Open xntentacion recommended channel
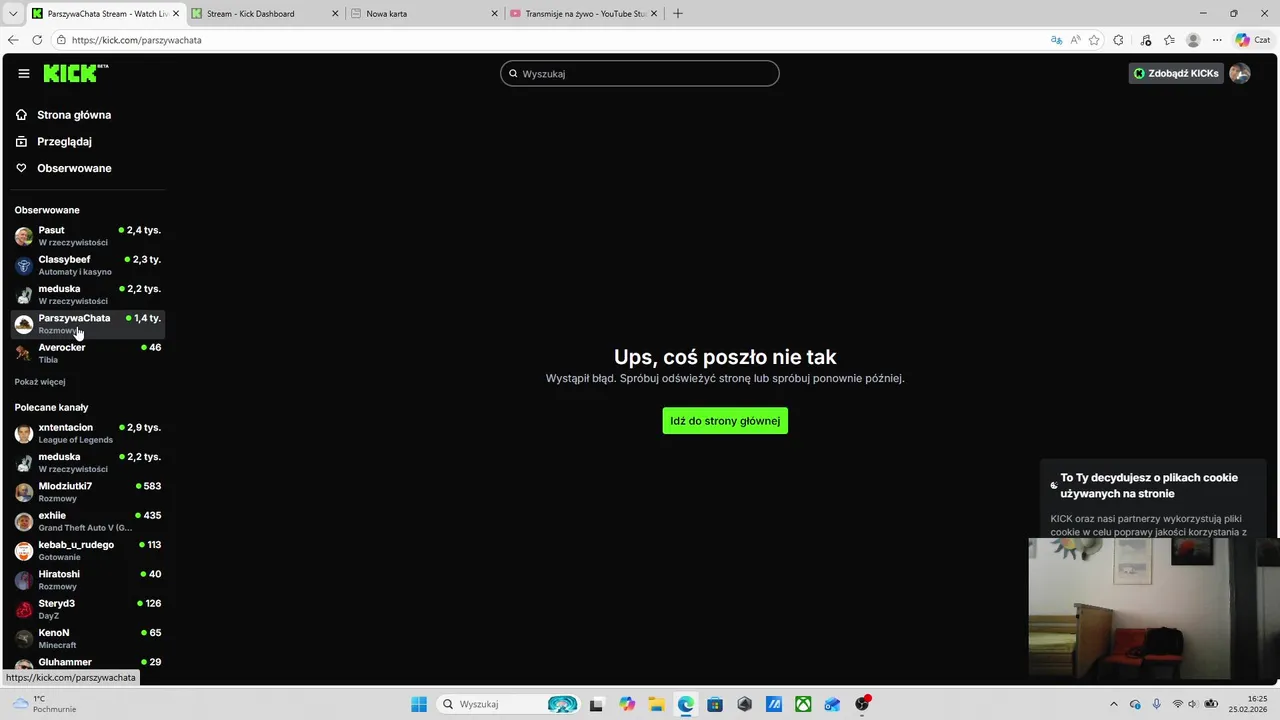The image size is (1280, 720). click(x=88, y=433)
